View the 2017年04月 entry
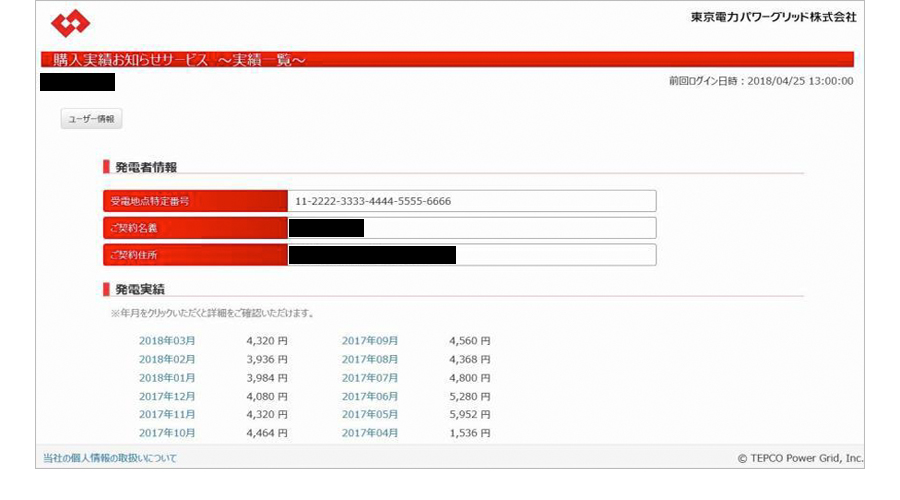This screenshot has width=900, height=500. point(370,433)
